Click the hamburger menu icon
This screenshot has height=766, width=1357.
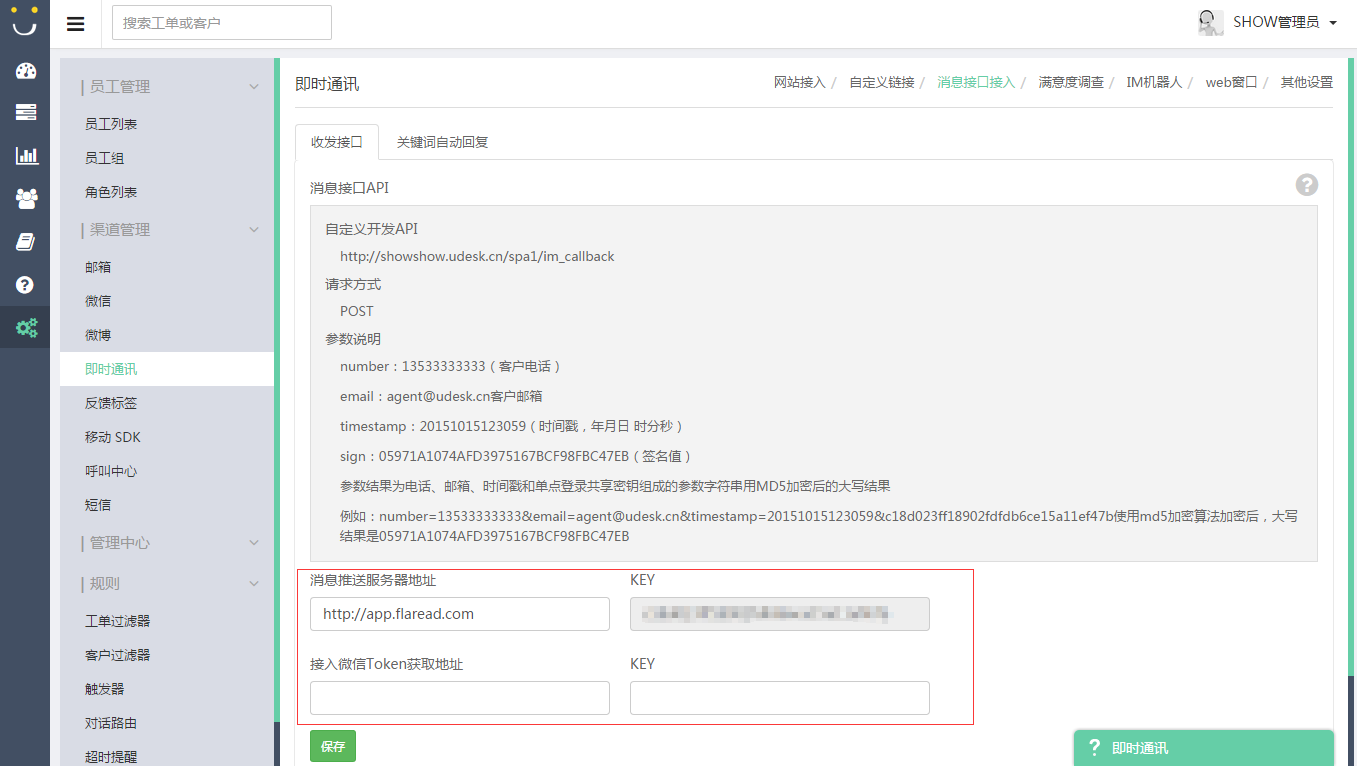click(76, 24)
